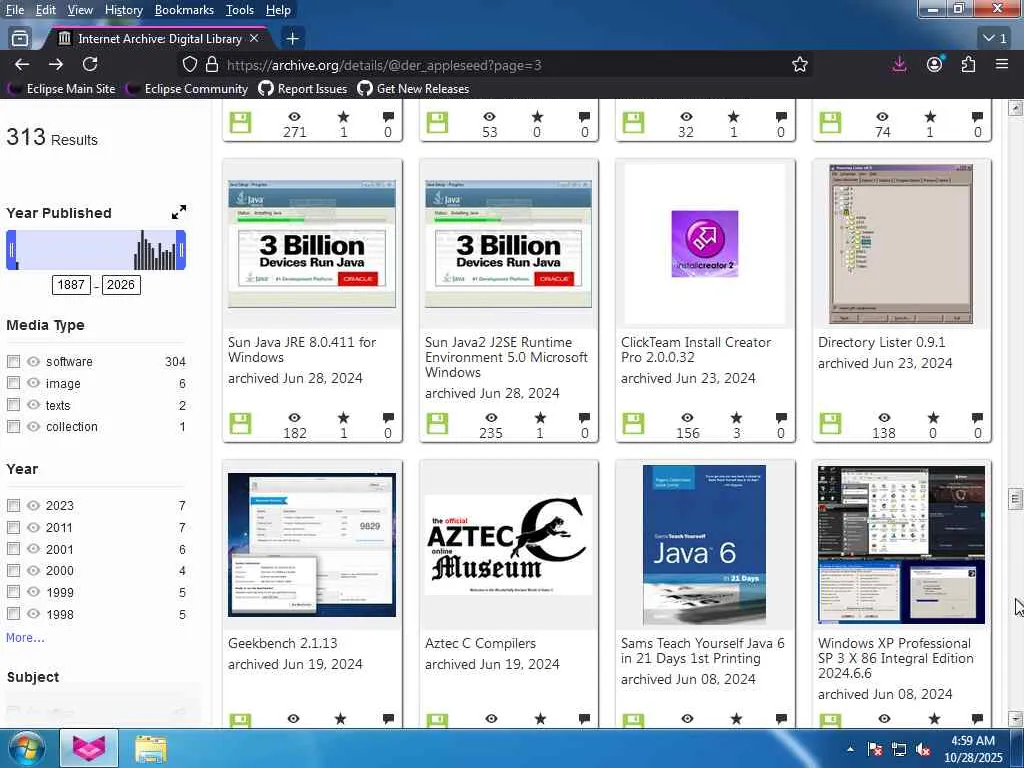Open the Bookmarks menu
1024x768 pixels.
click(184, 10)
